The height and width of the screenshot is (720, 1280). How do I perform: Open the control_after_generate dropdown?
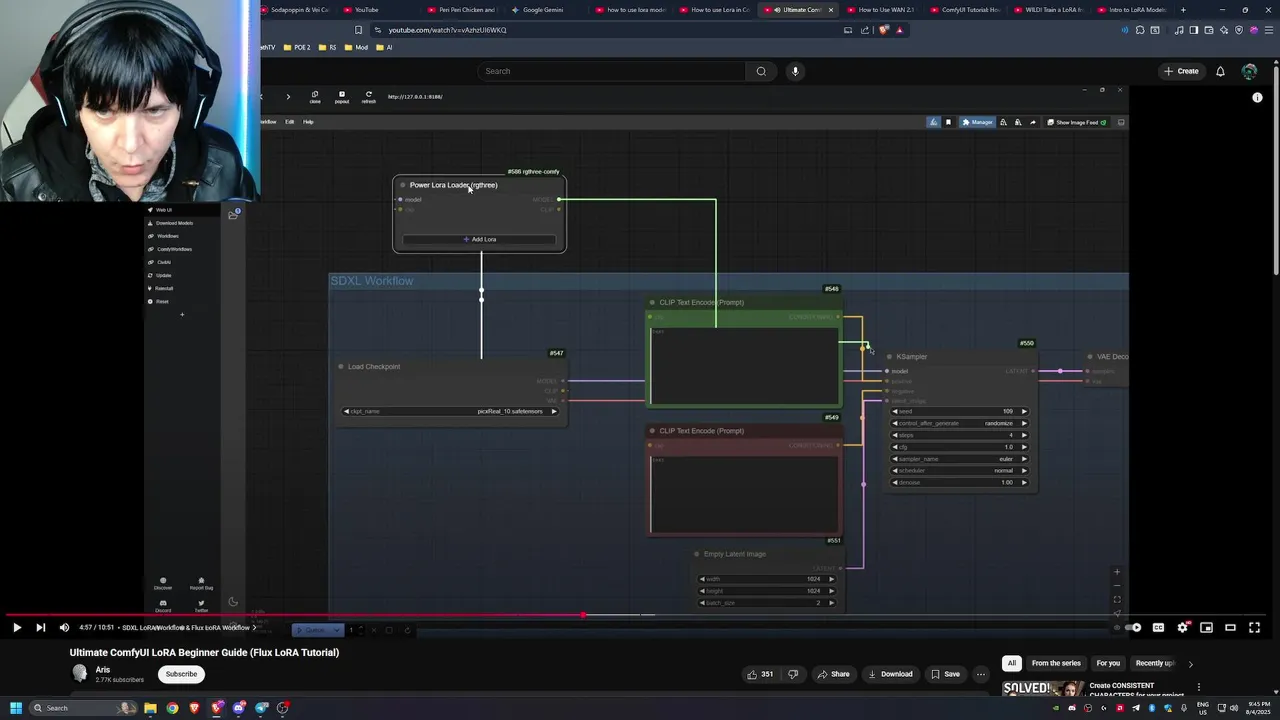pos(959,423)
